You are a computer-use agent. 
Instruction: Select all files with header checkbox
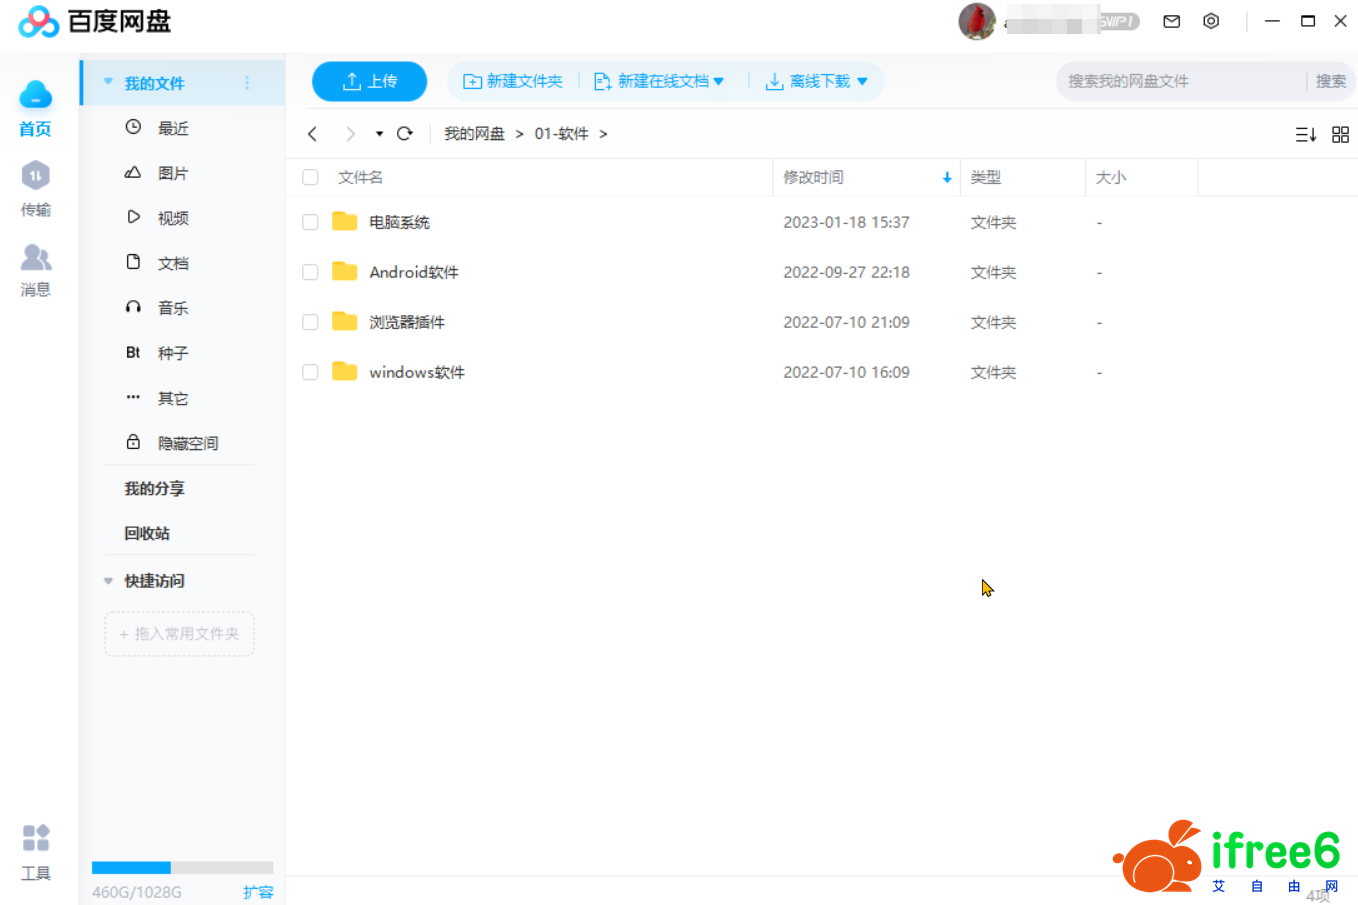(x=310, y=177)
